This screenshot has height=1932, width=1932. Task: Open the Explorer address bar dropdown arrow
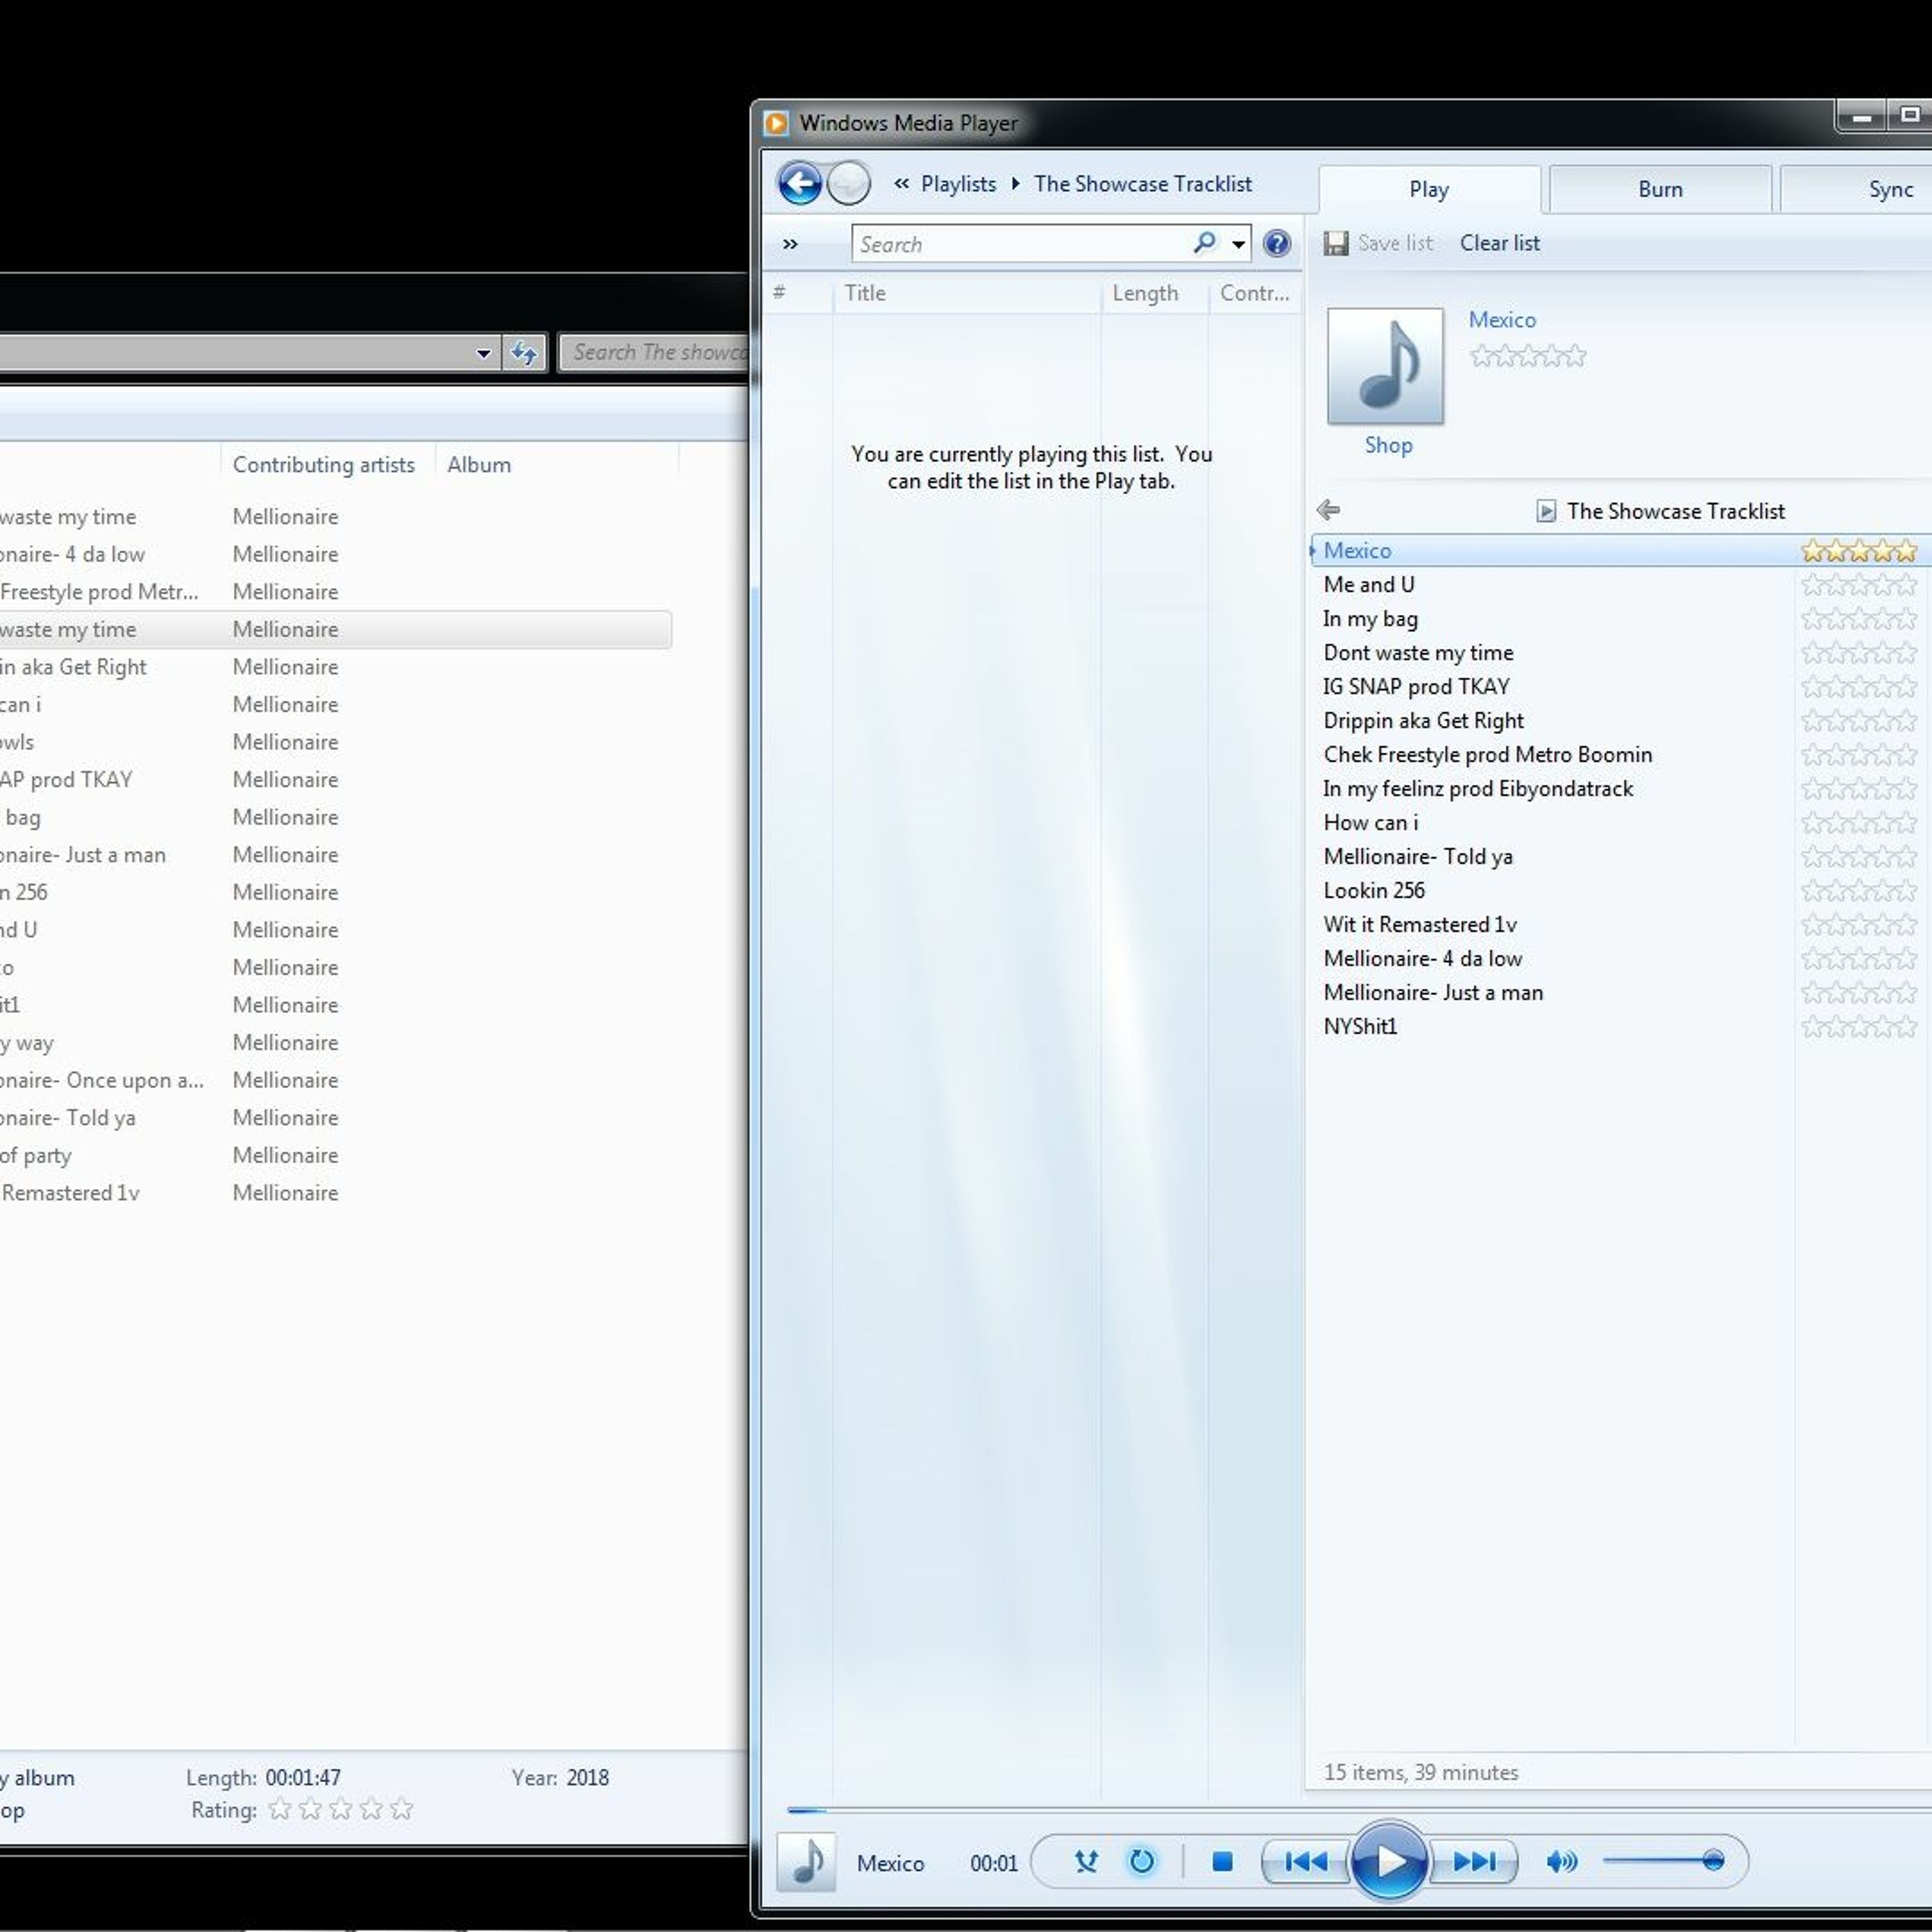coord(483,353)
